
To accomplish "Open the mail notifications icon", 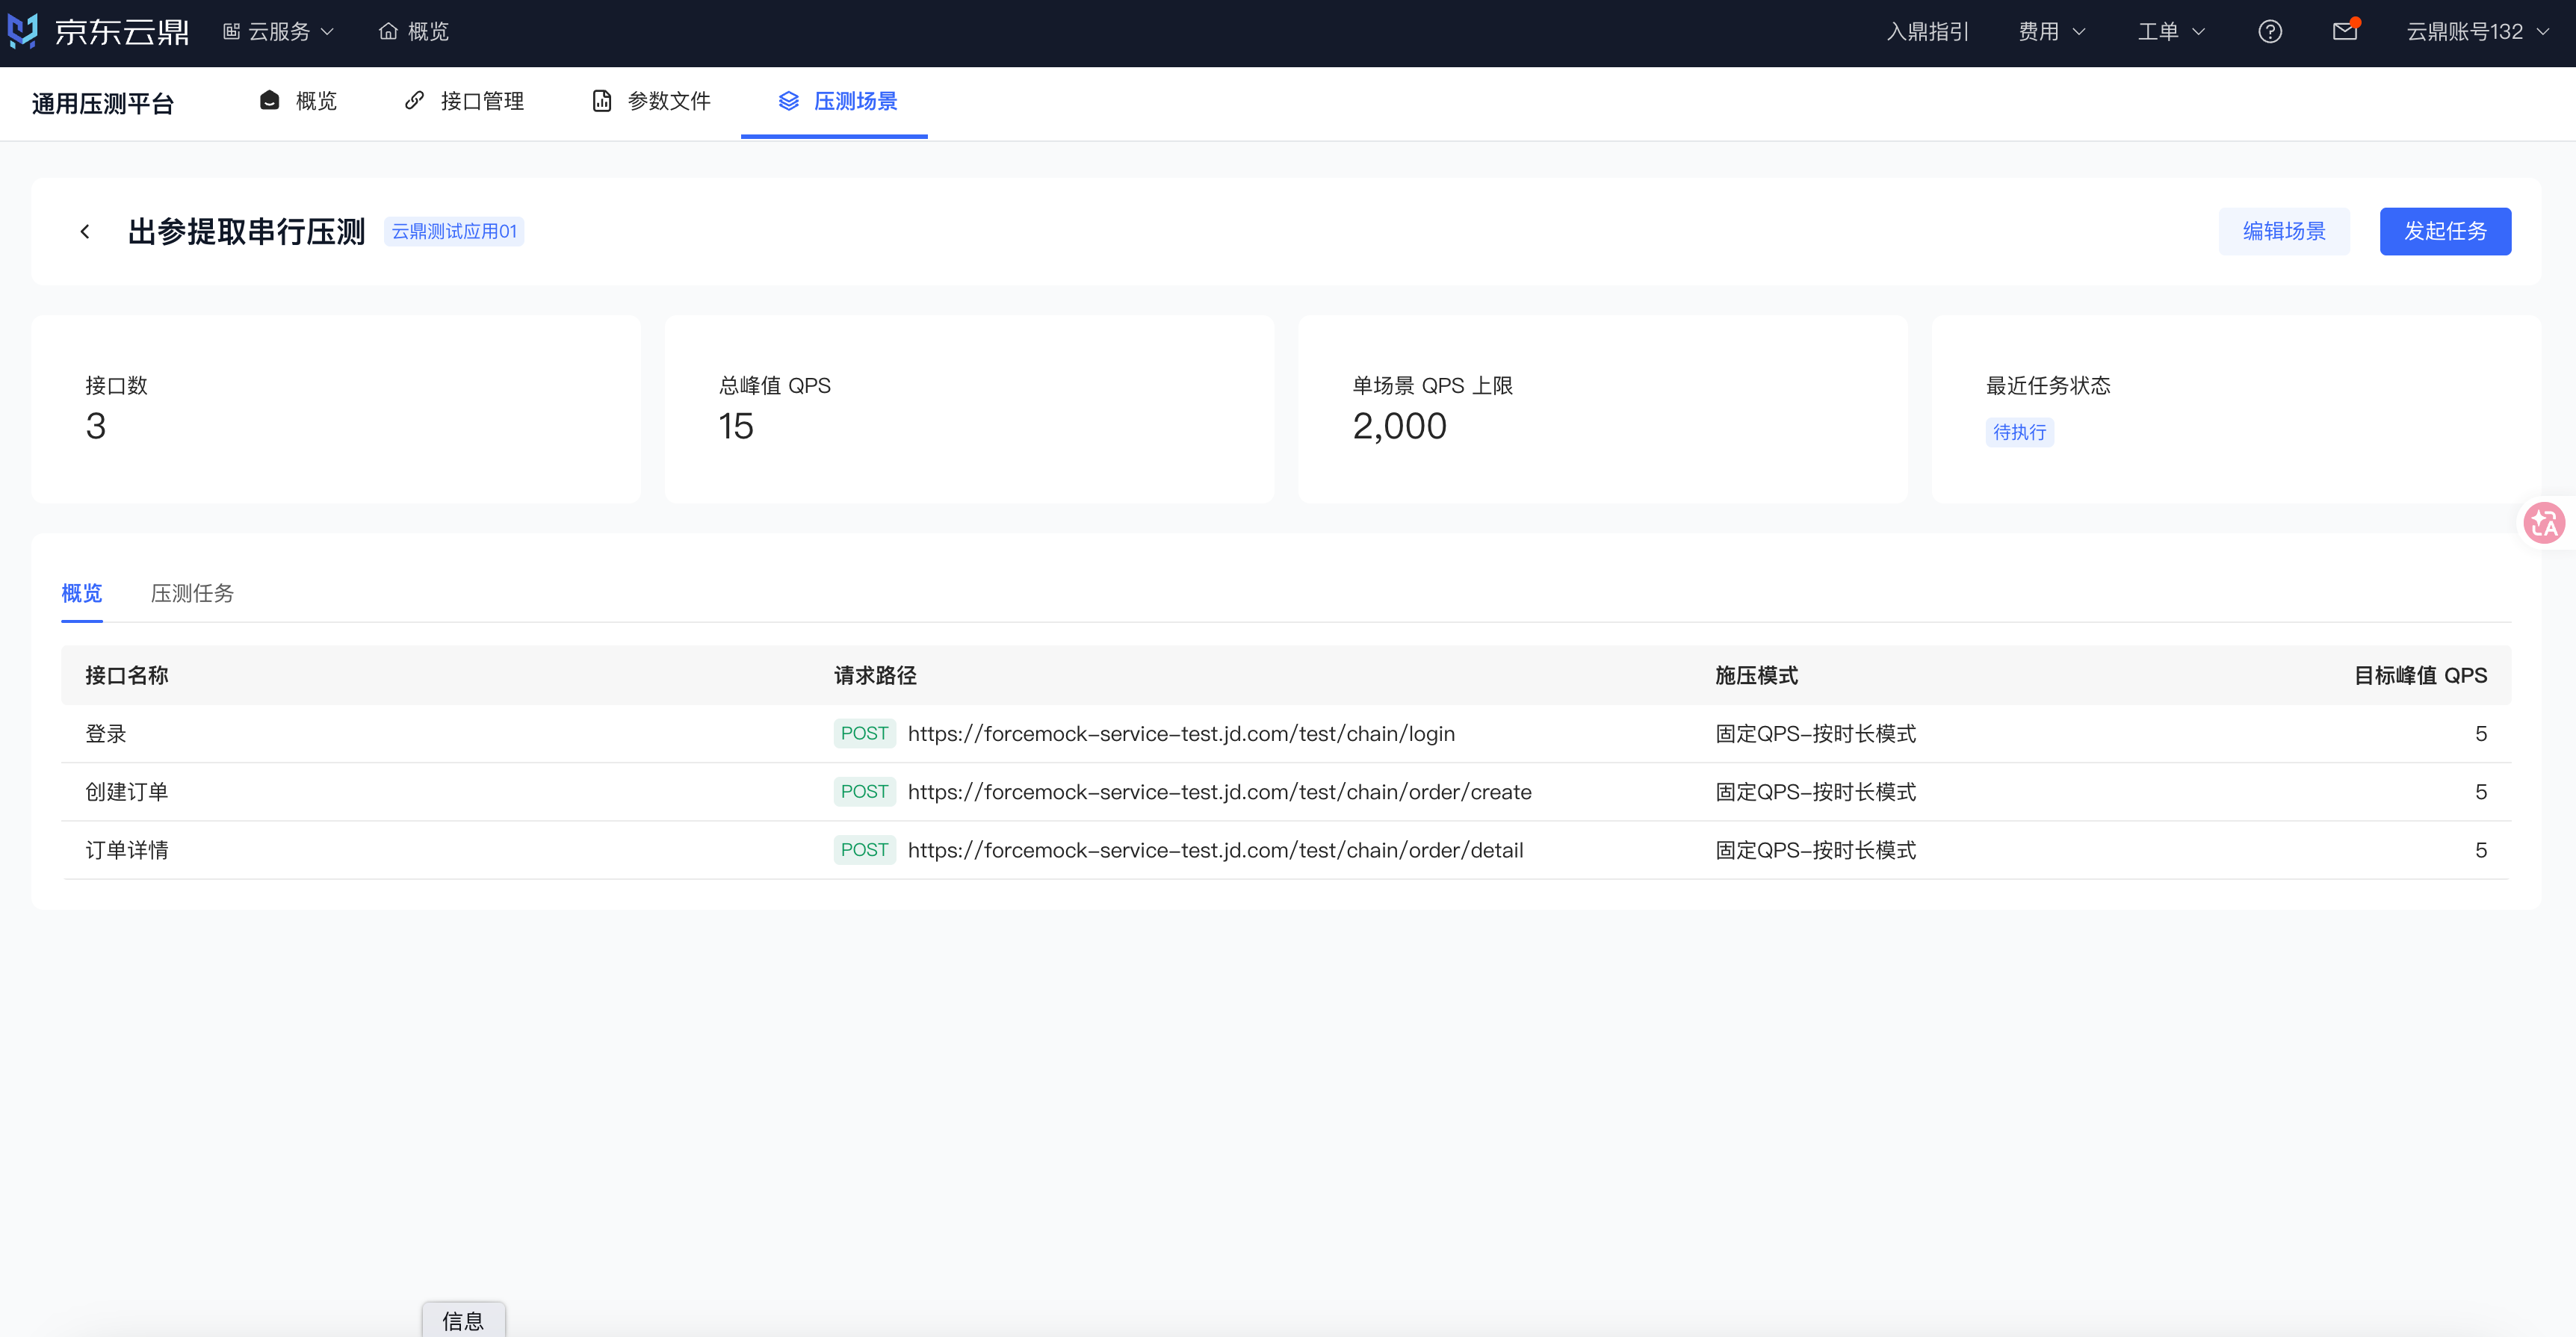I will pos(2344,32).
